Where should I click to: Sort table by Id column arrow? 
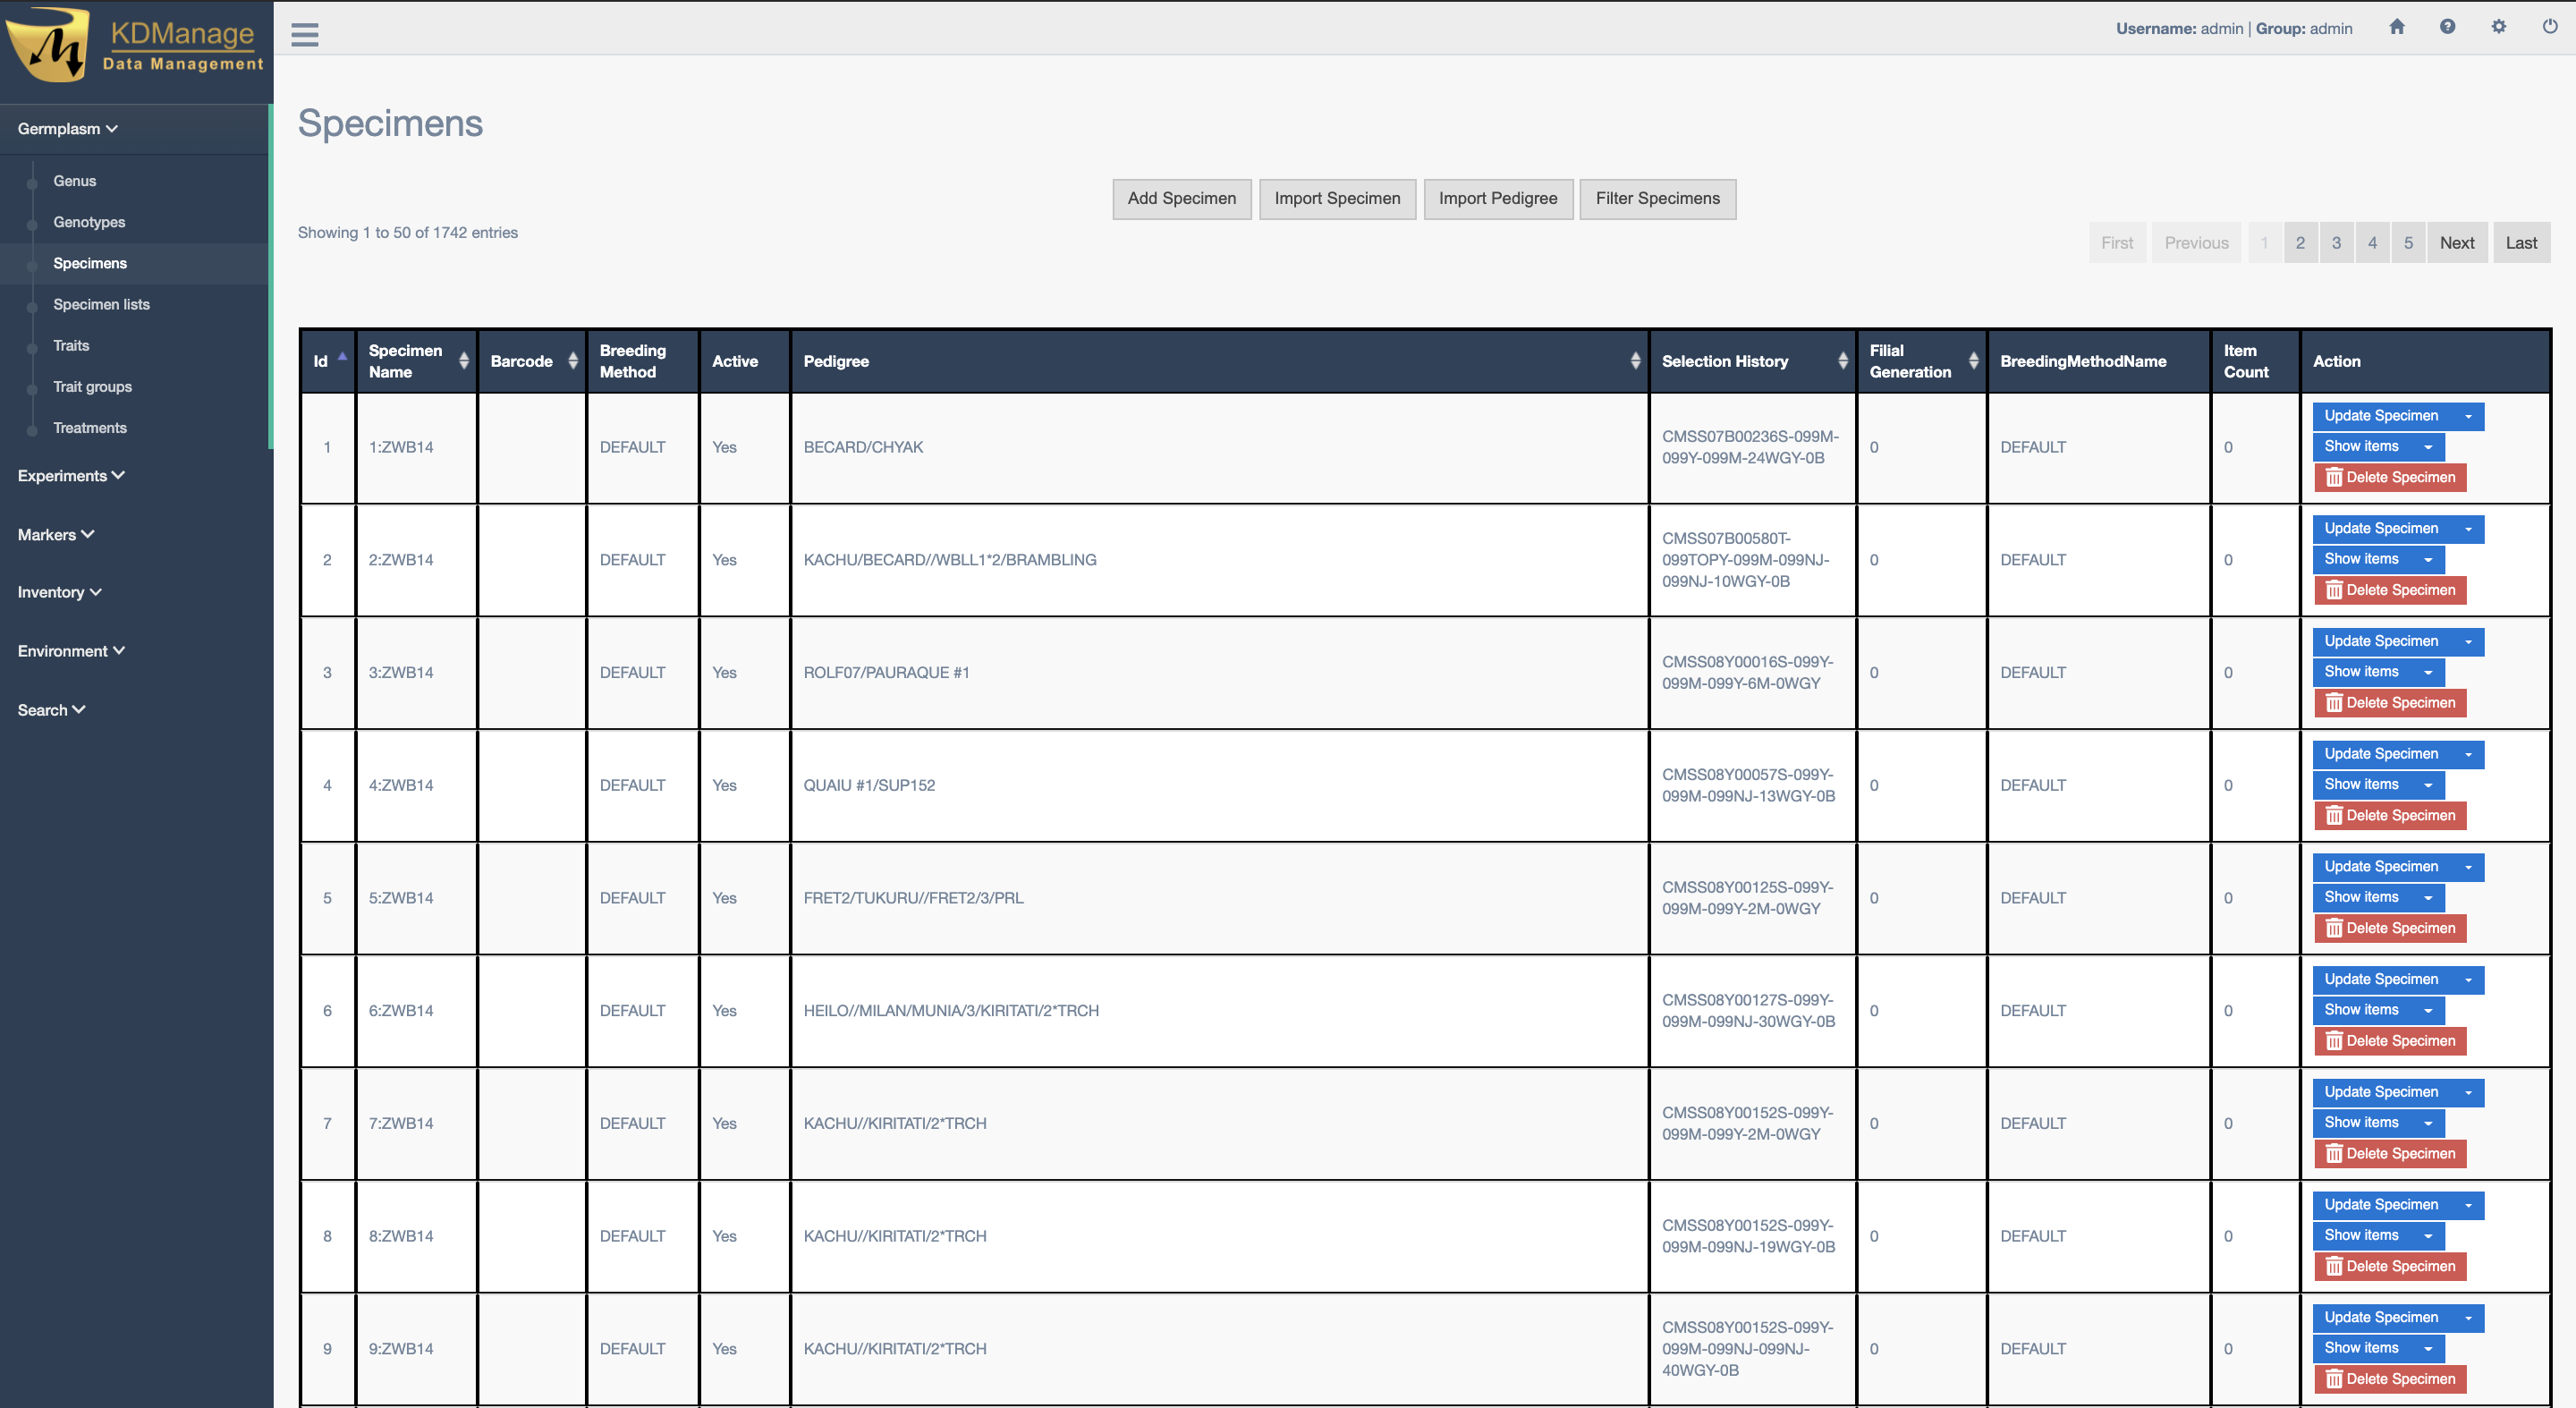342,357
